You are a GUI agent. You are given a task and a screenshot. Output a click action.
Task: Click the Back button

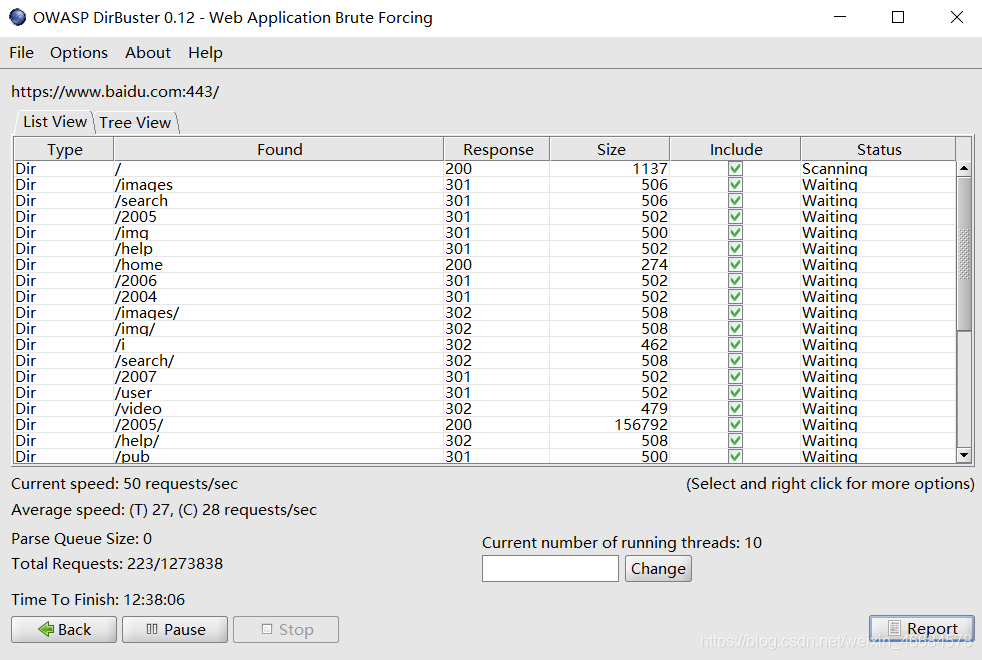pyautogui.click(x=64, y=629)
